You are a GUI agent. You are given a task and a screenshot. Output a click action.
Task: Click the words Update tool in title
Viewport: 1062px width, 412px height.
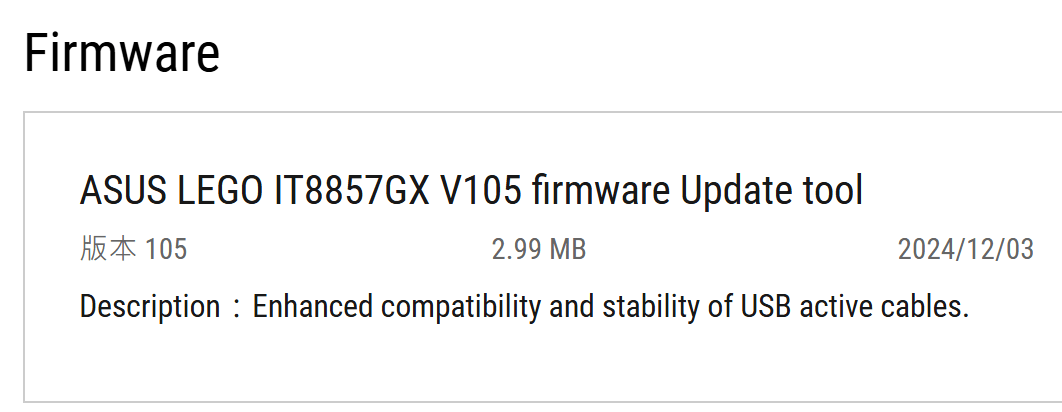point(771,191)
